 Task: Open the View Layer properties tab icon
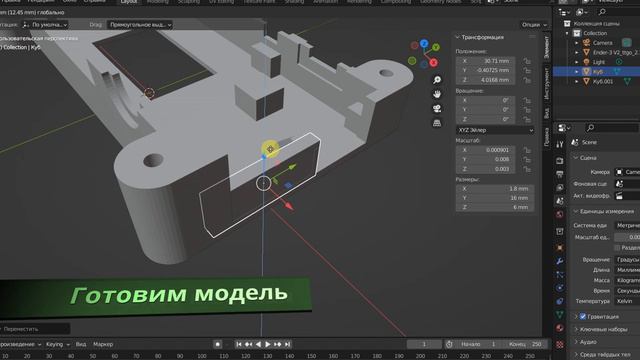click(560, 188)
